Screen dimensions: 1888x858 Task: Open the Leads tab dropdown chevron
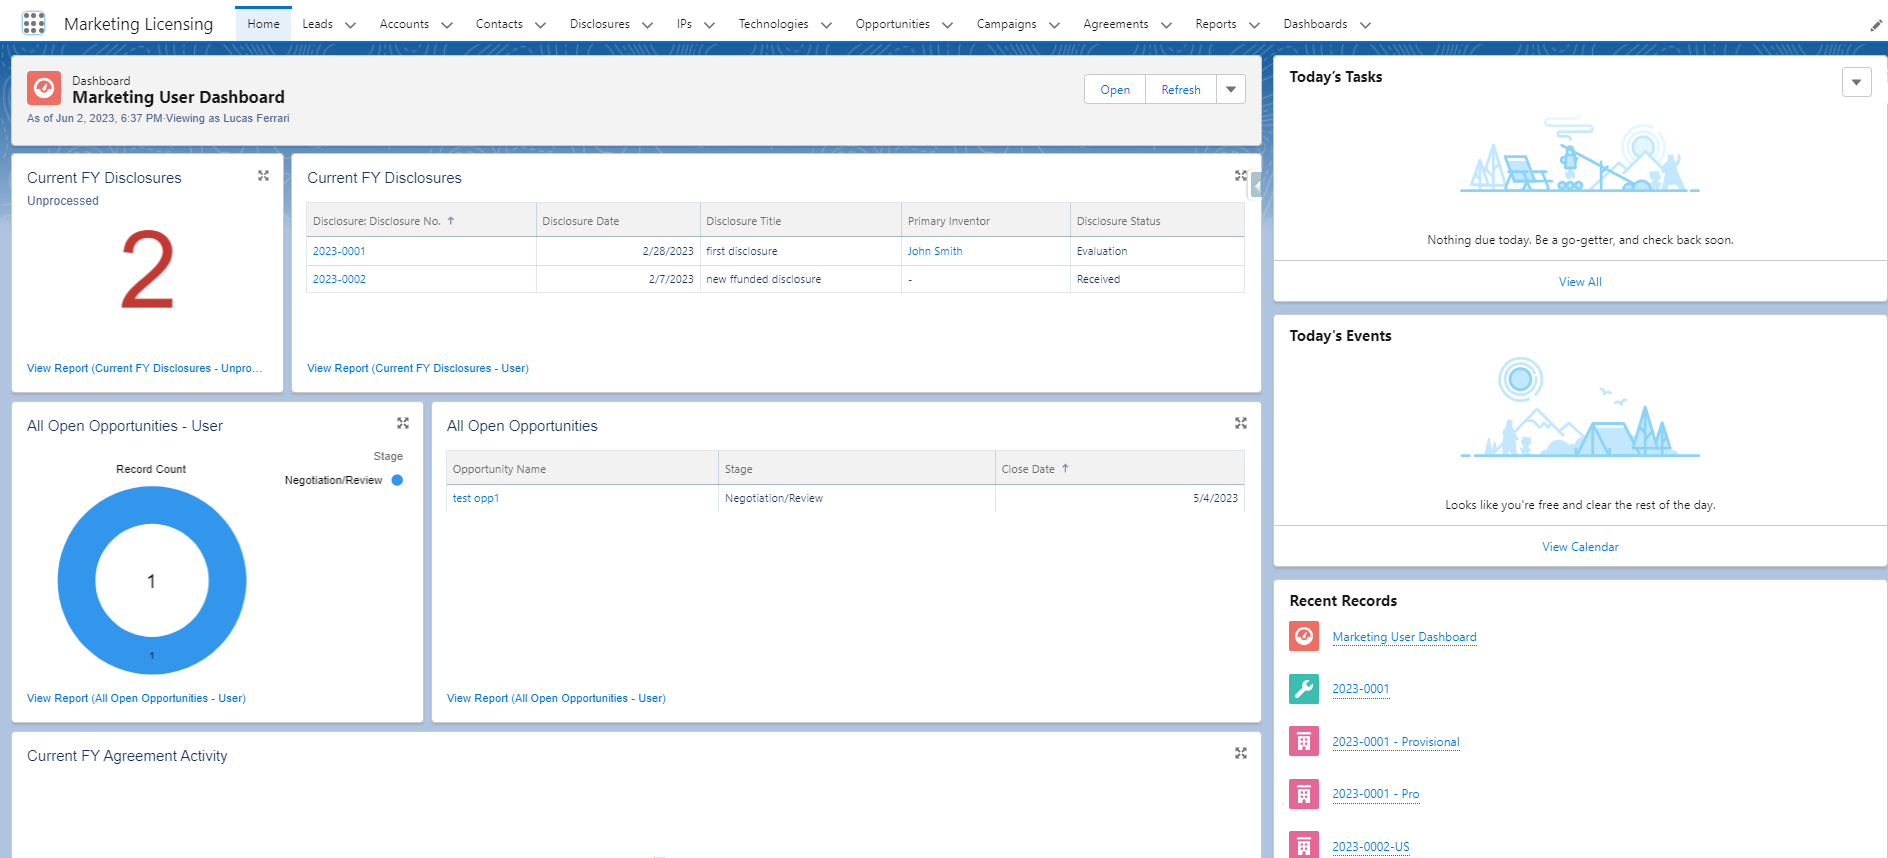pos(350,25)
